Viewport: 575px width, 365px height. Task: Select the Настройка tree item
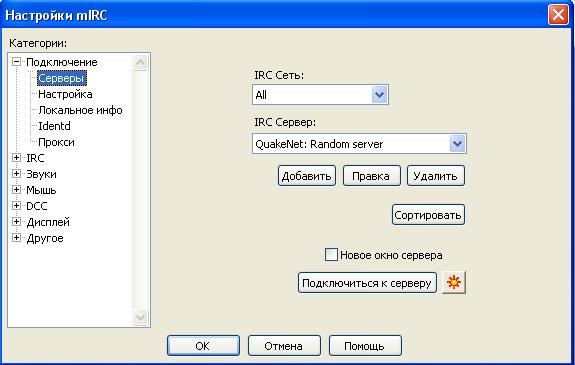(x=65, y=94)
